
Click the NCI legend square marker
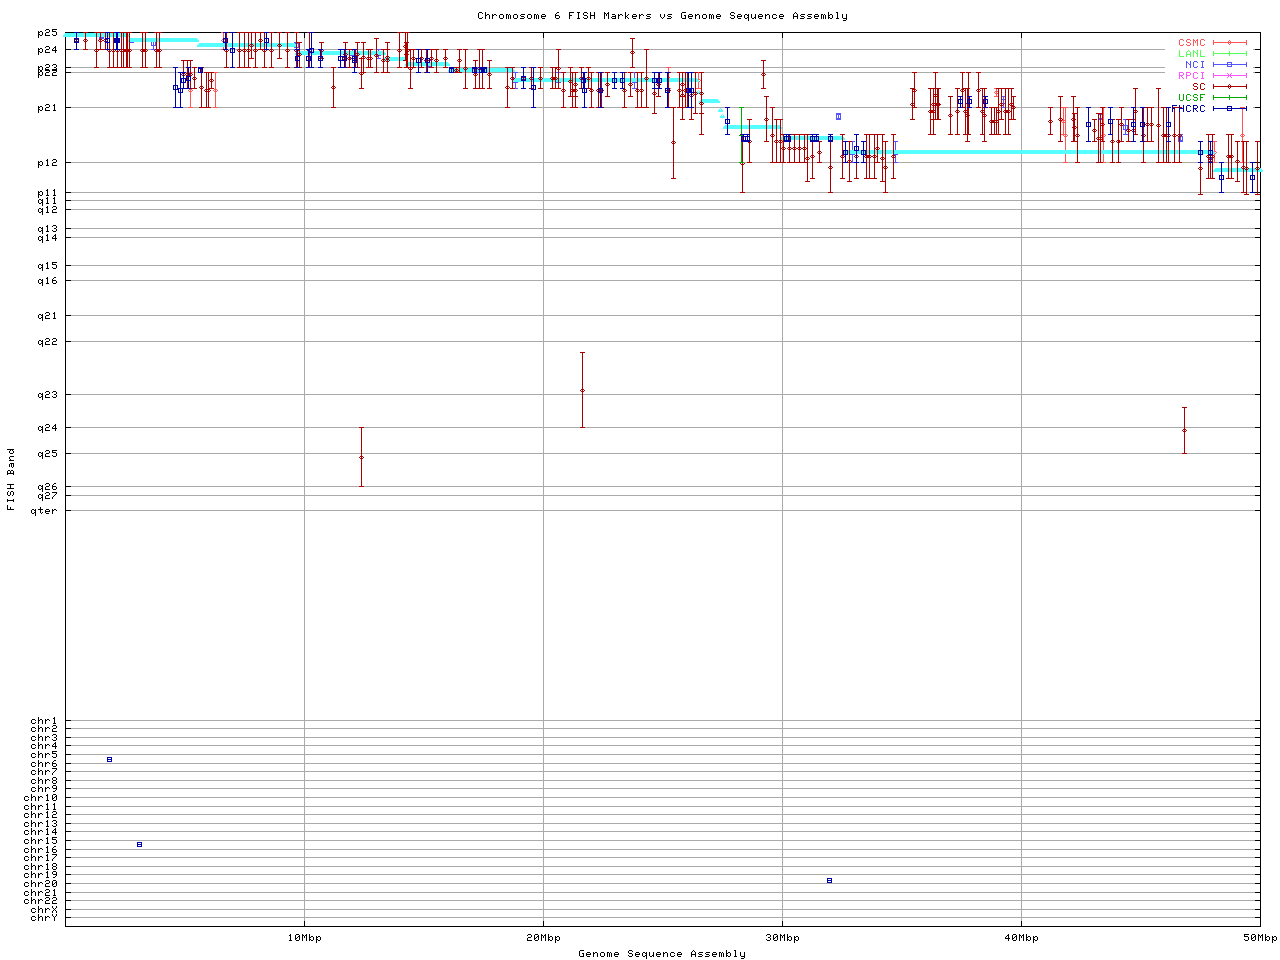click(1229, 65)
